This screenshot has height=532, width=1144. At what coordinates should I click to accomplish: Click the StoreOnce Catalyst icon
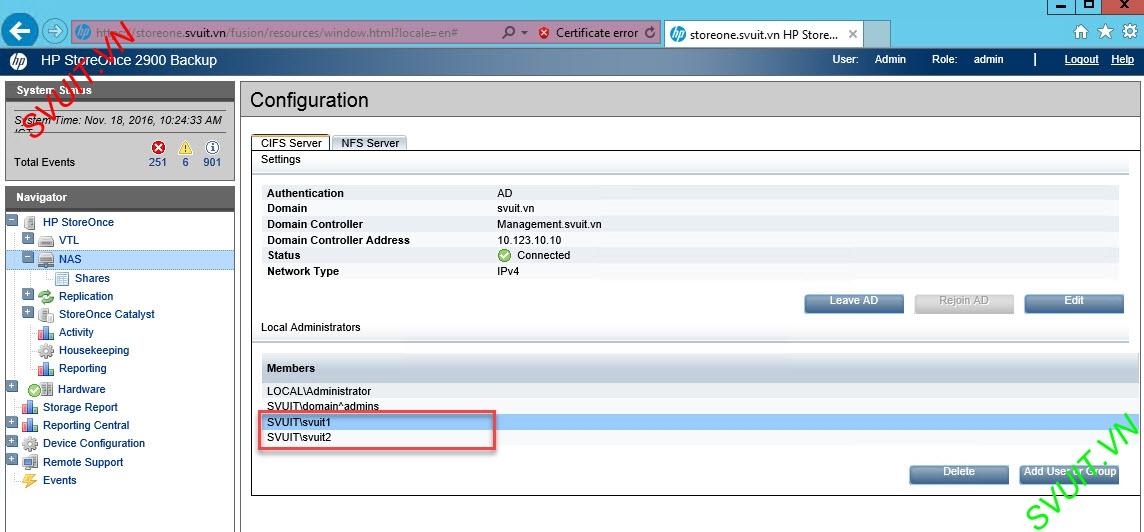pyautogui.click(x=46, y=315)
